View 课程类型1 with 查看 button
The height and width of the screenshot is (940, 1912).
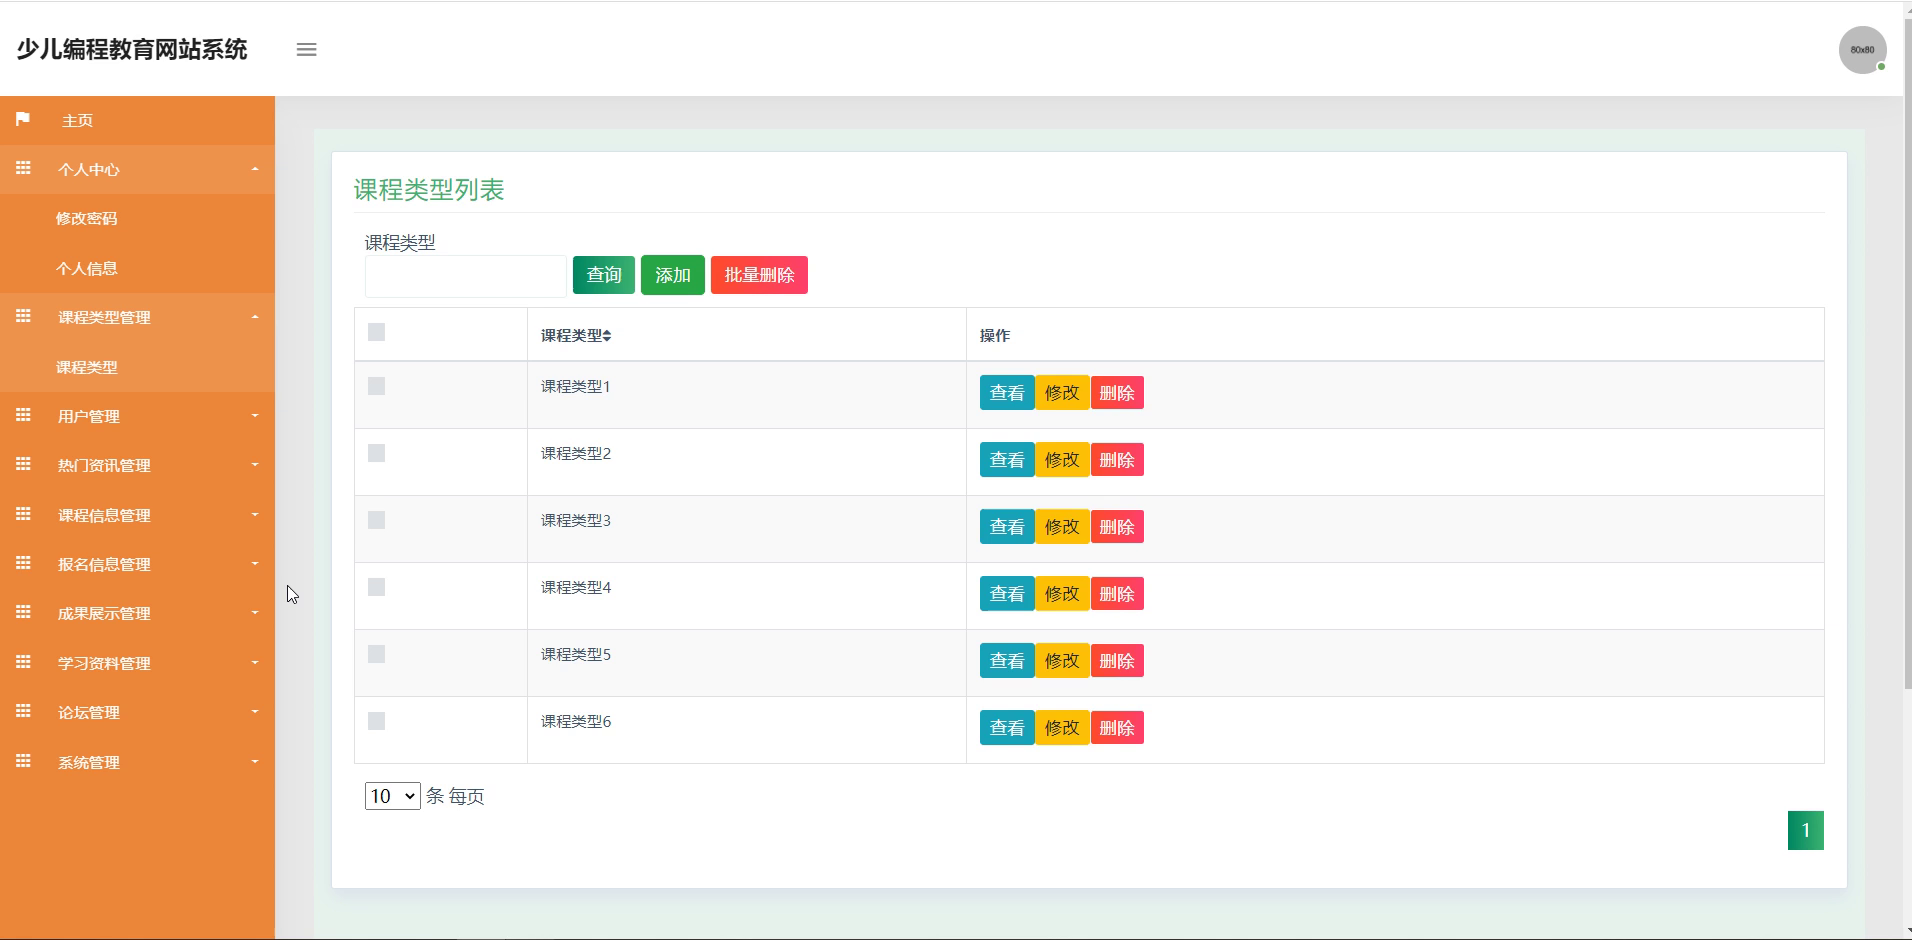[1007, 393]
